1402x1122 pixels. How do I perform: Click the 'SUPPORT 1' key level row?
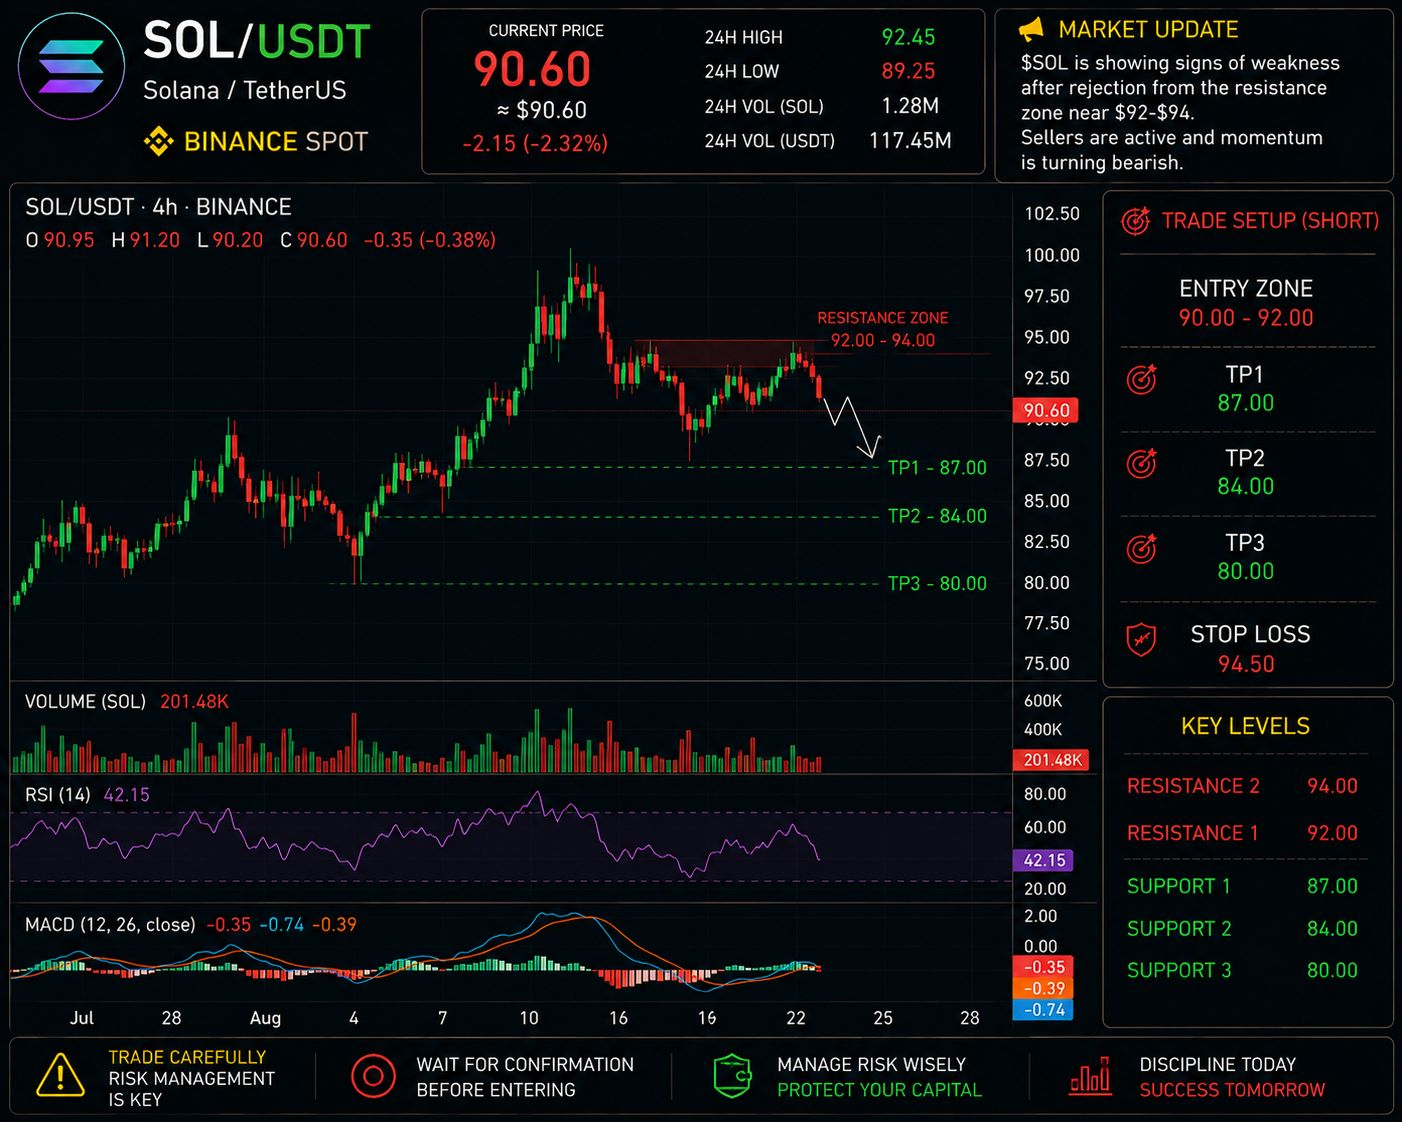point(1243,886)
